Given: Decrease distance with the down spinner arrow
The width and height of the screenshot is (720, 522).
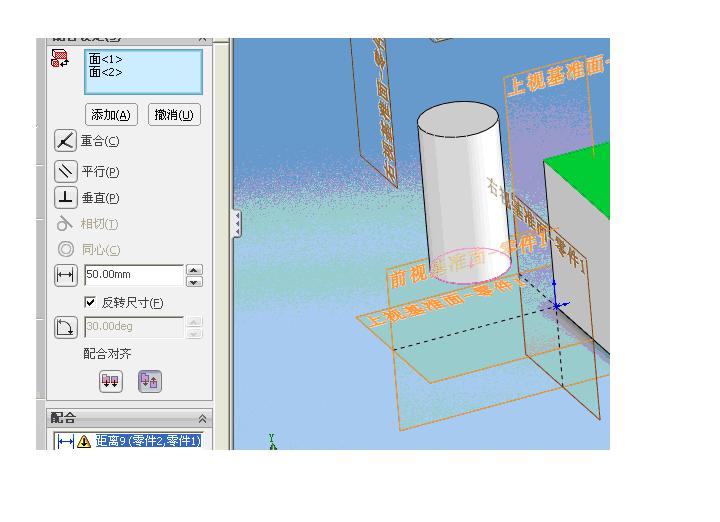Looking at the screenshot, I should click(x=194, y=282).
